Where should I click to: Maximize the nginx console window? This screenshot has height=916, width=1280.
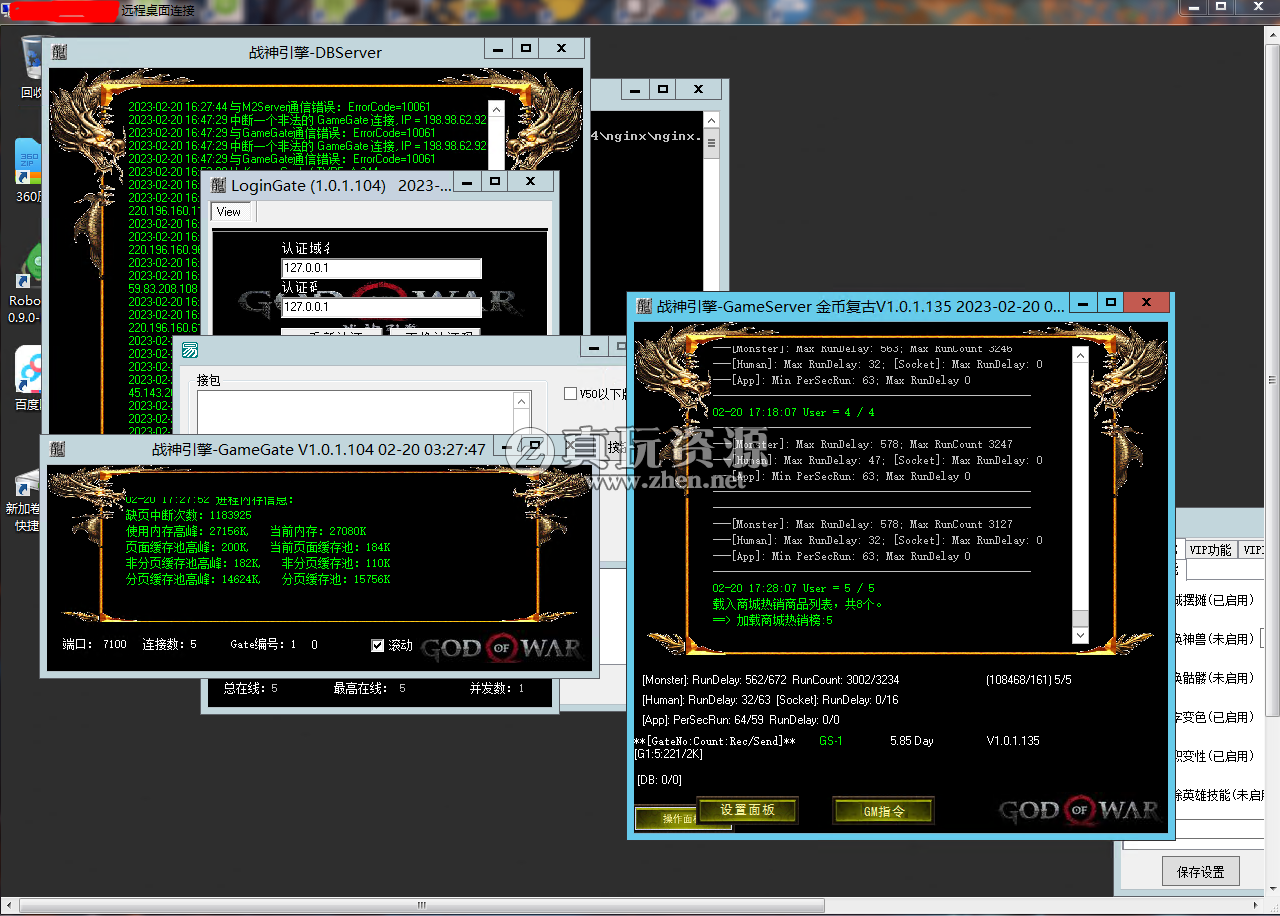662,89
